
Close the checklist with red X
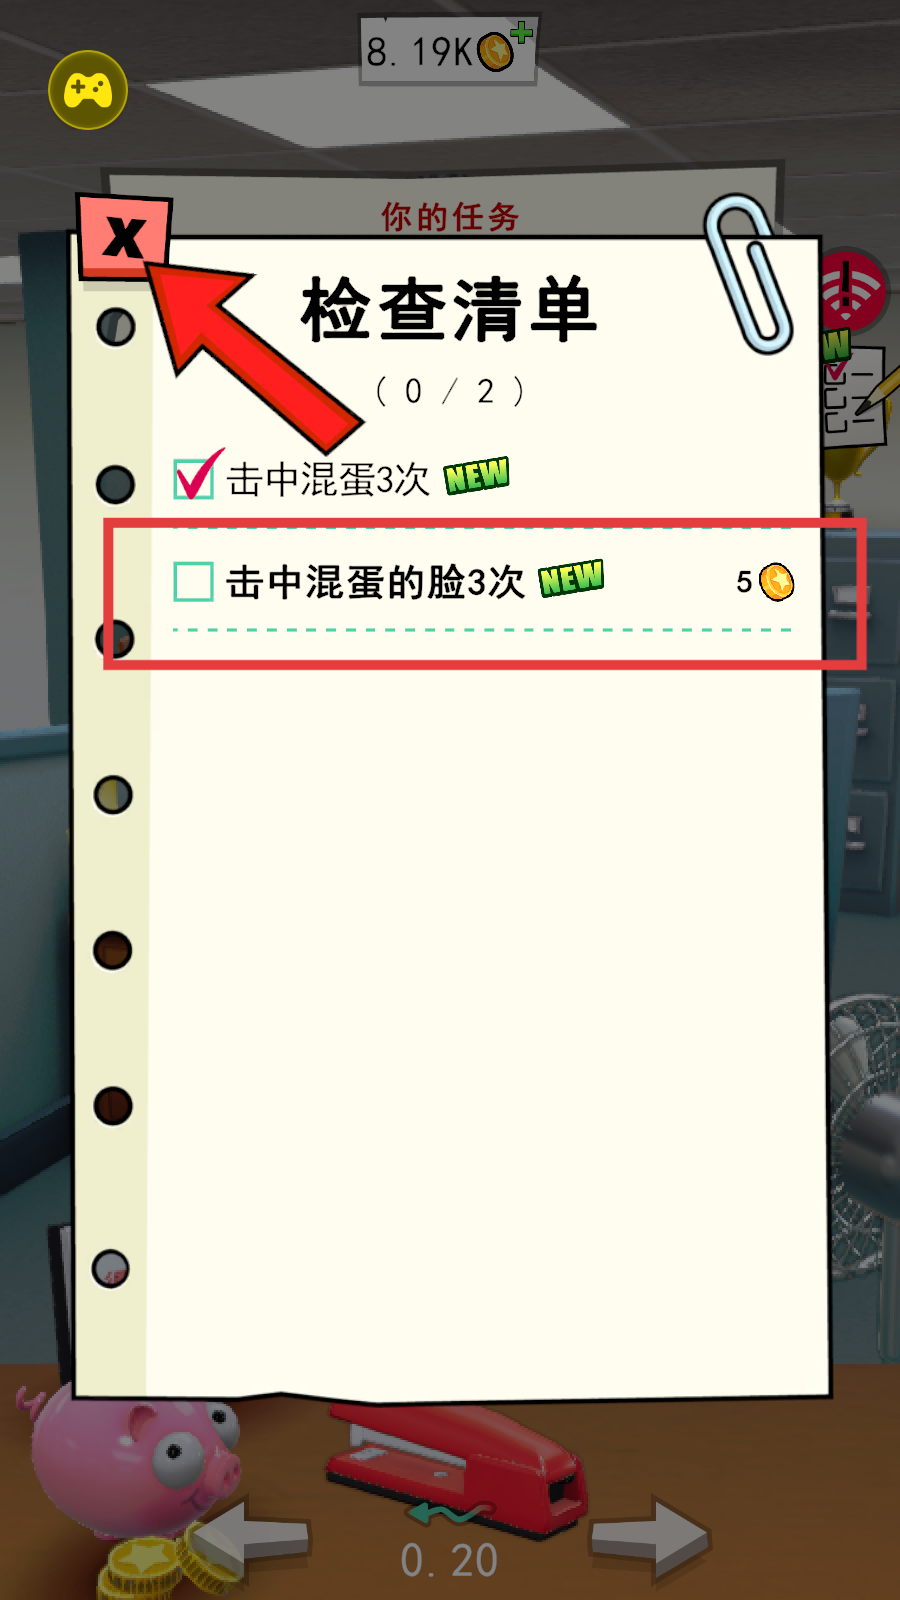[x=125, y=237]
